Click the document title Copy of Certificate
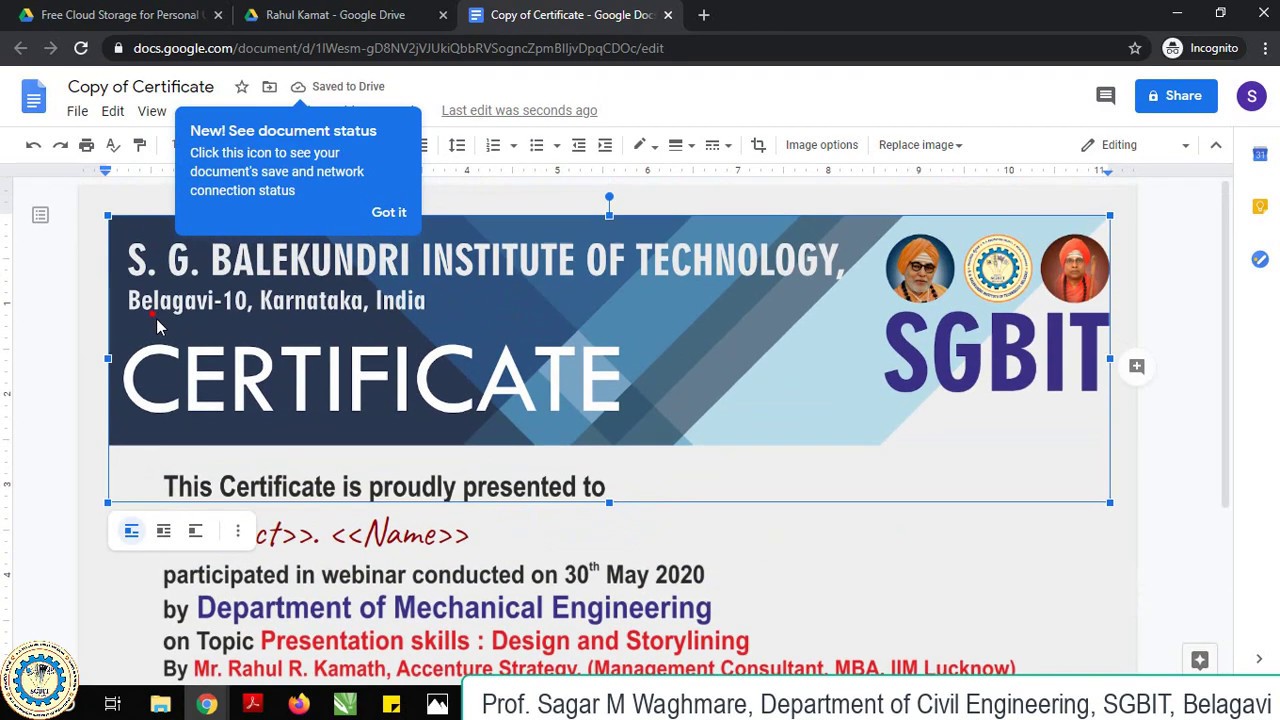Screen dimensions: 1280x720 click(141, 87)
